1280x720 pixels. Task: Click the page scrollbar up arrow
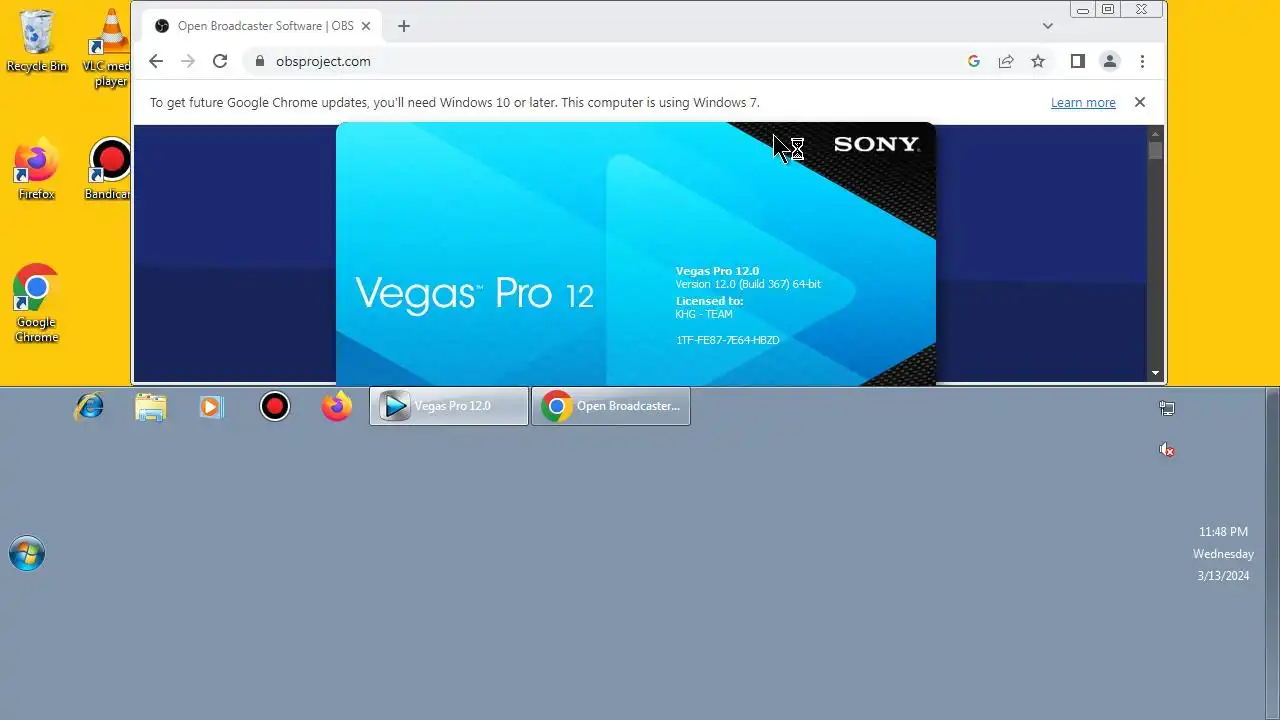pos(1156,133)
